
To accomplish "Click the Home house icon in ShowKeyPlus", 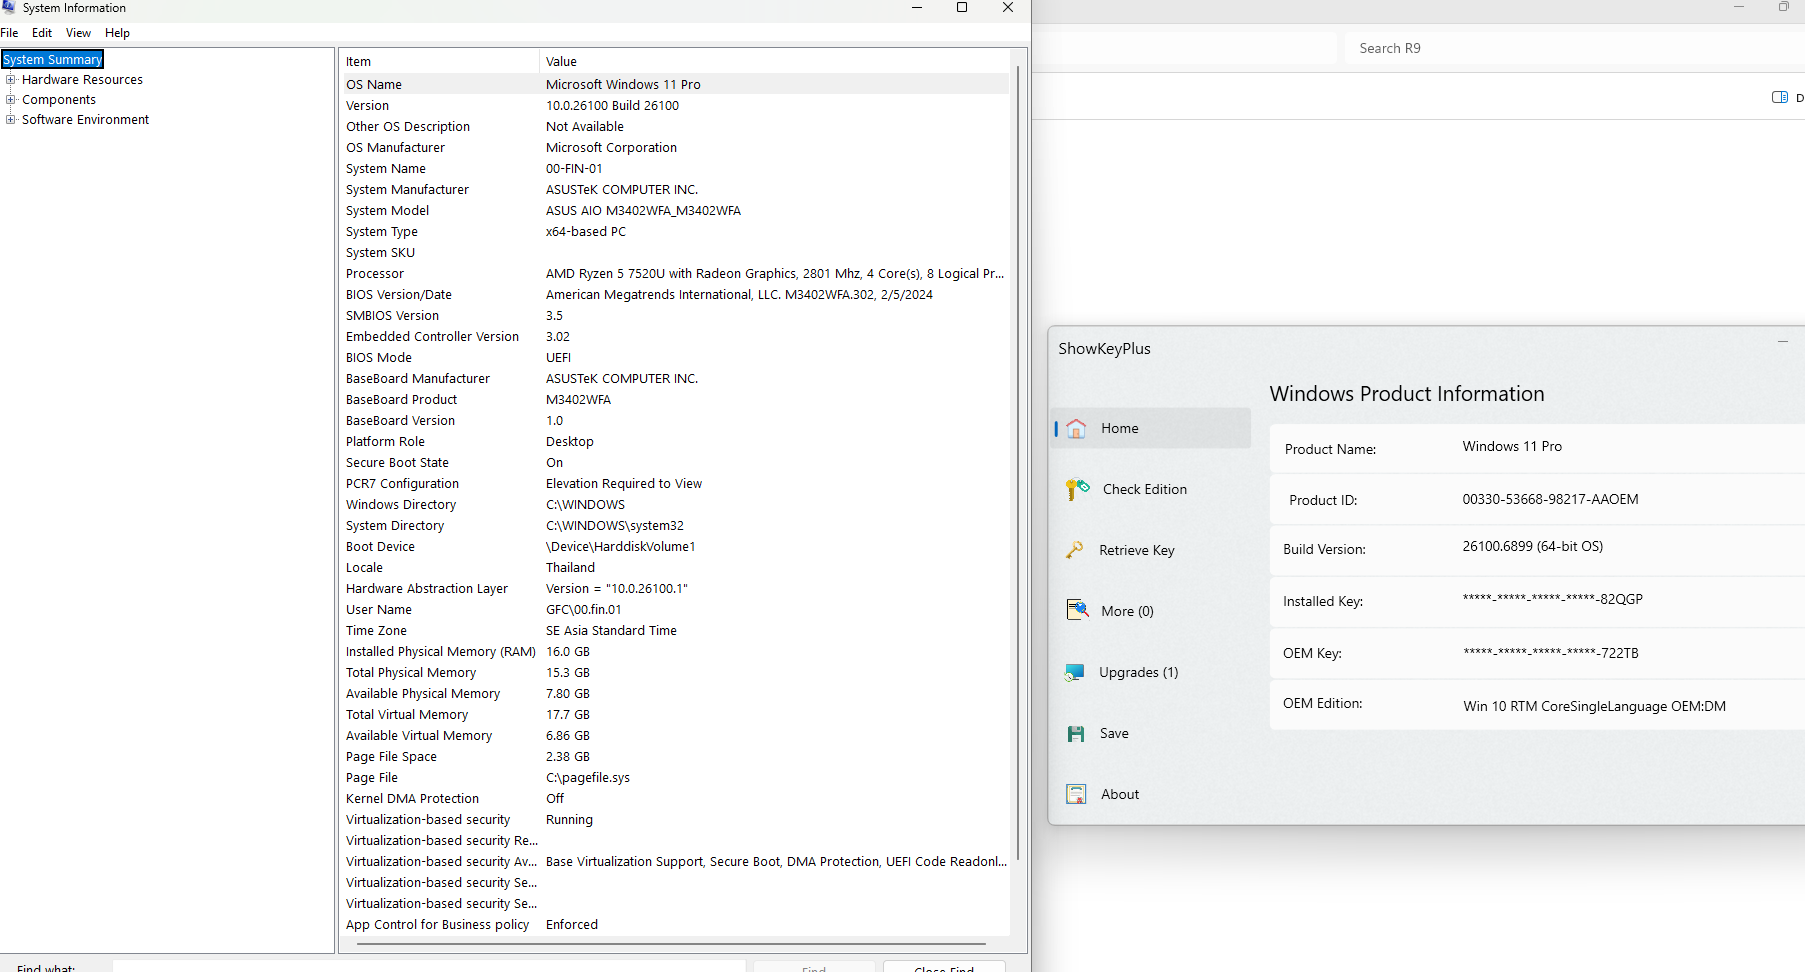I will (1076, 429).
